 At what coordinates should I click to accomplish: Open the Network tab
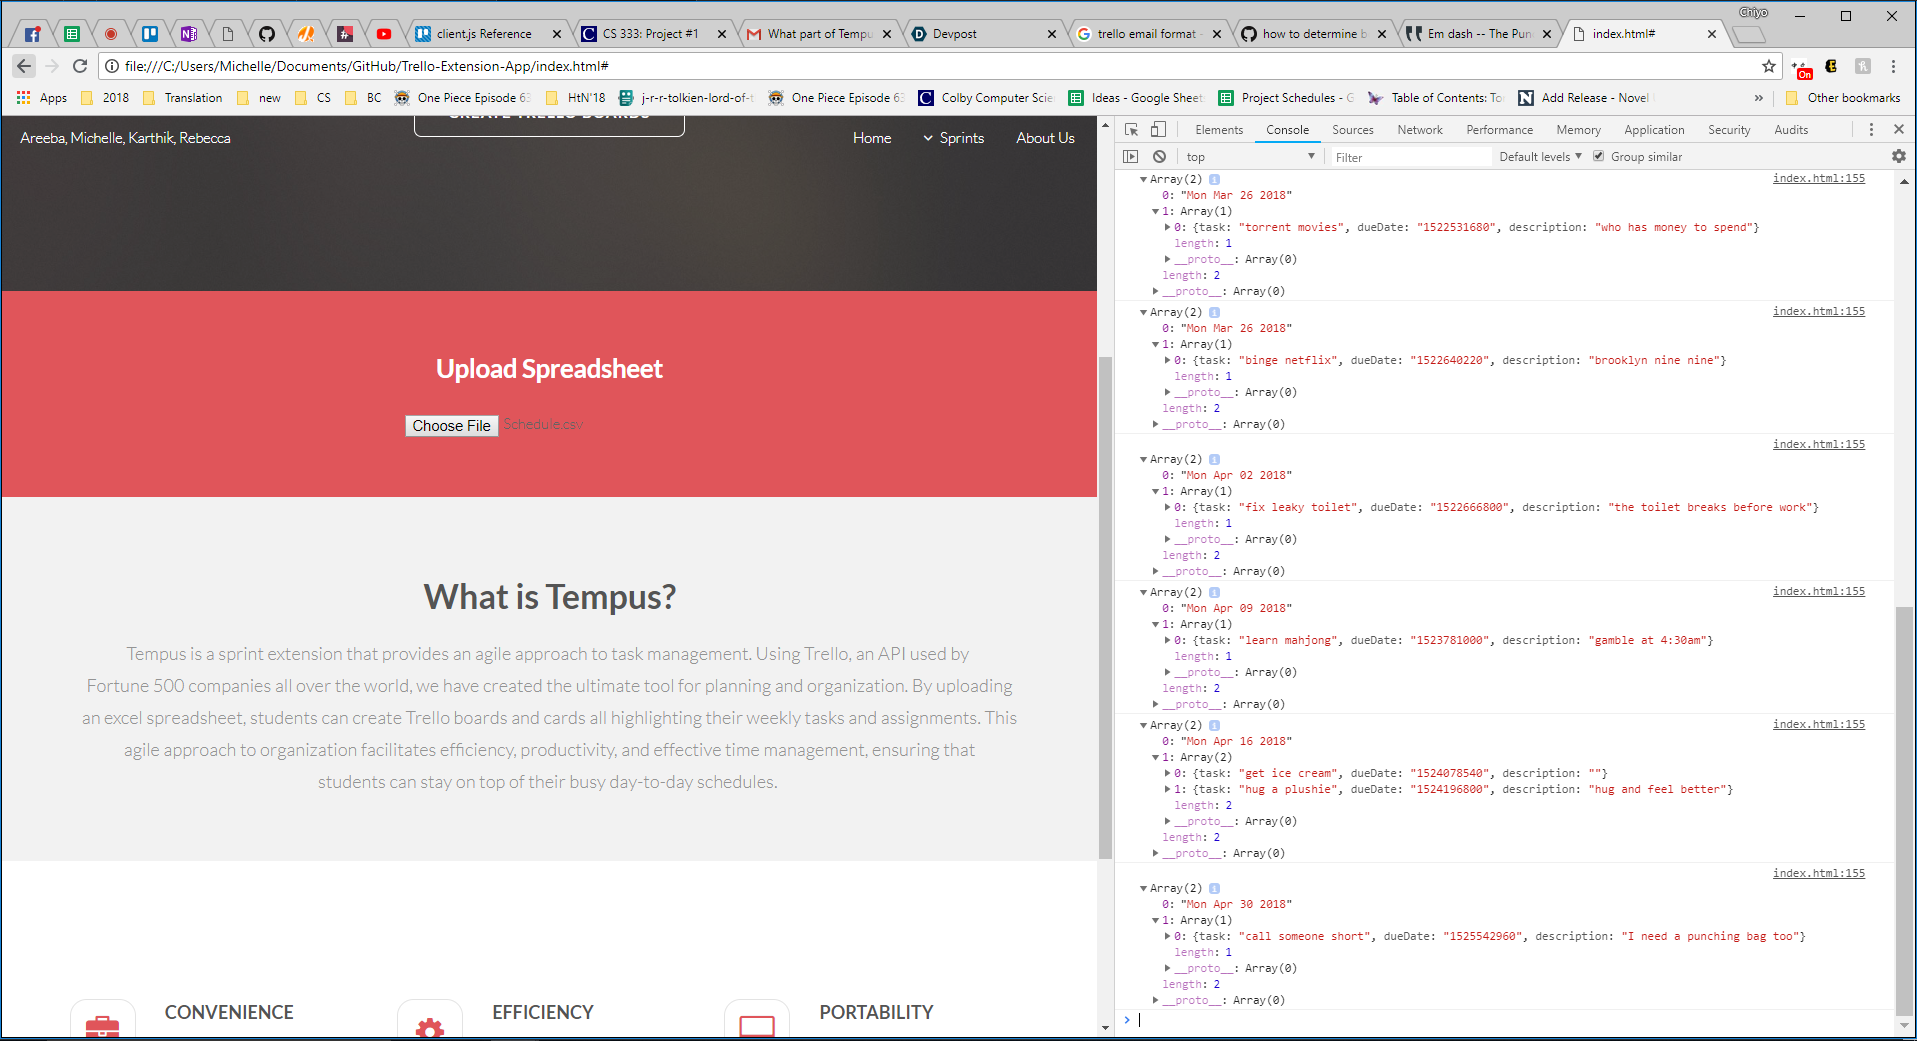tap(1420, 130)
